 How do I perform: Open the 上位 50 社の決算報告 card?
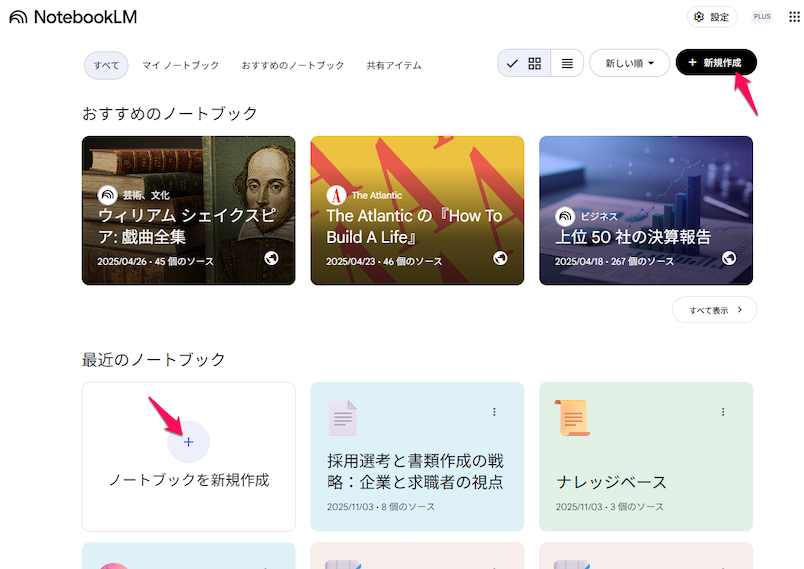(x=646, y=210)
